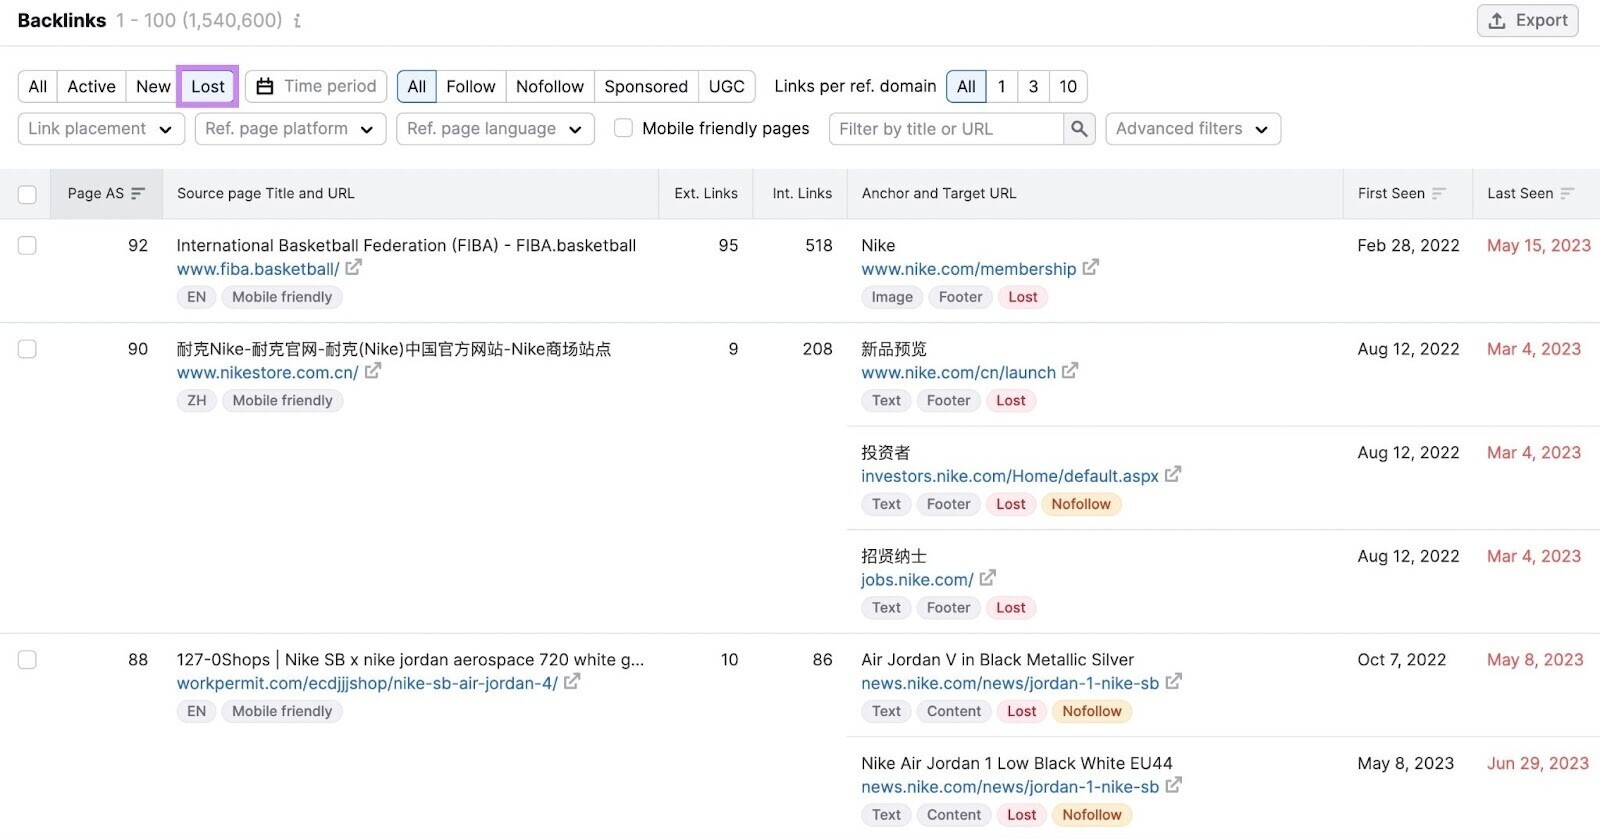Image resolution: width=1600 pixels, height=838 pixels.
Task: Open external link icon for www.fiba.basketball/
Action: 354,268
